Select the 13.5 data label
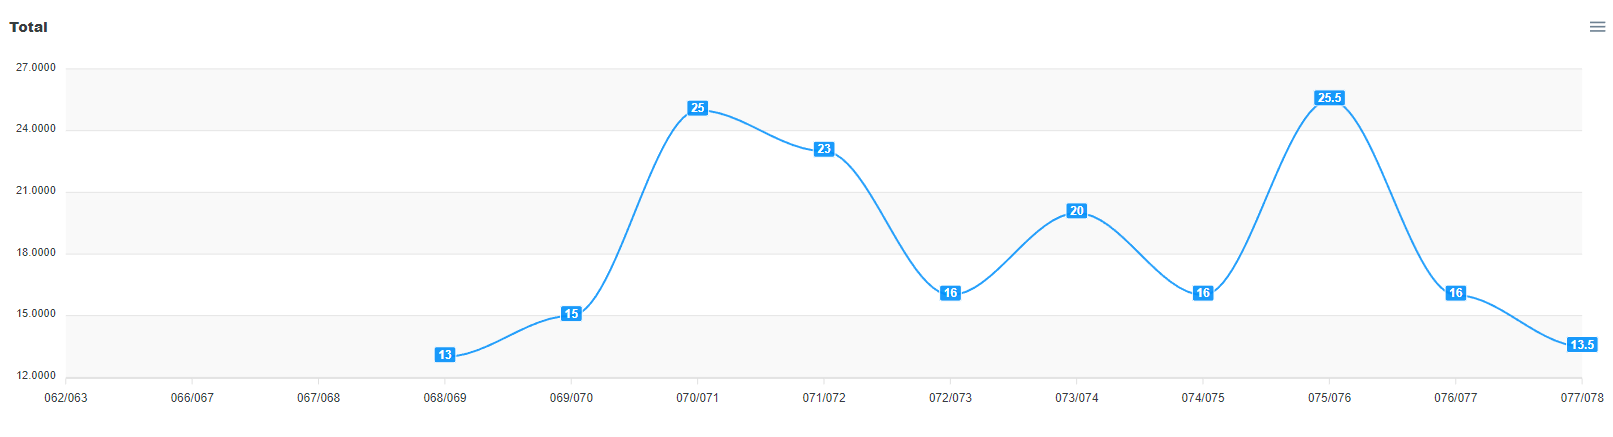Viewport: 1613px width, 437px height. click(x=1582, y=345)
